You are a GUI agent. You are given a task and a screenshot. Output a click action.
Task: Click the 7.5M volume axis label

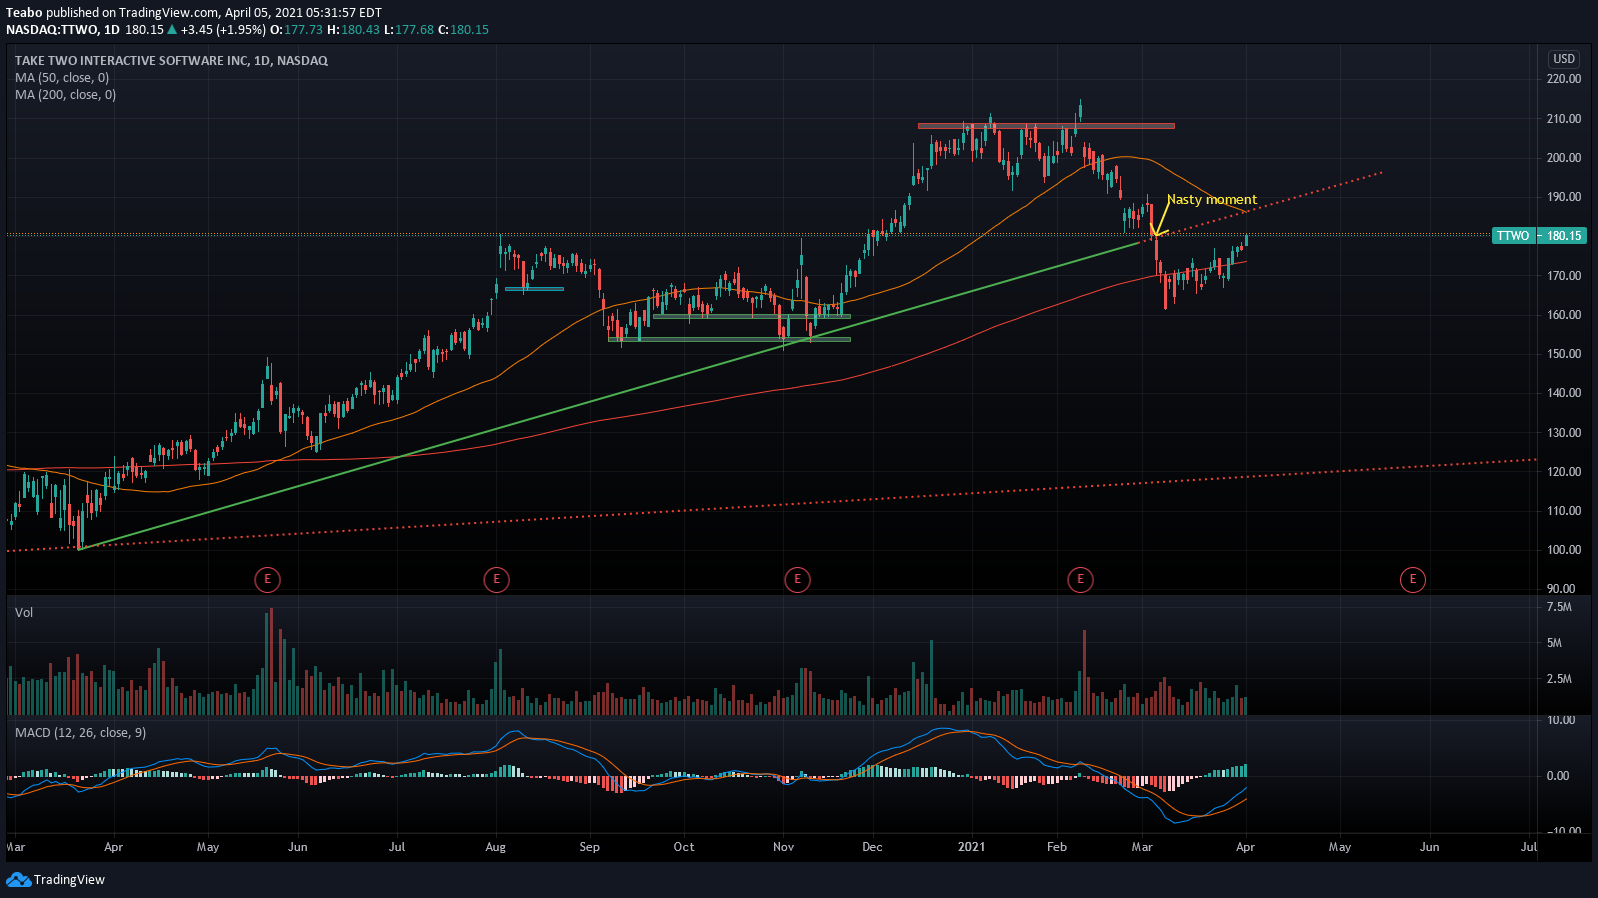point(1559,607)
